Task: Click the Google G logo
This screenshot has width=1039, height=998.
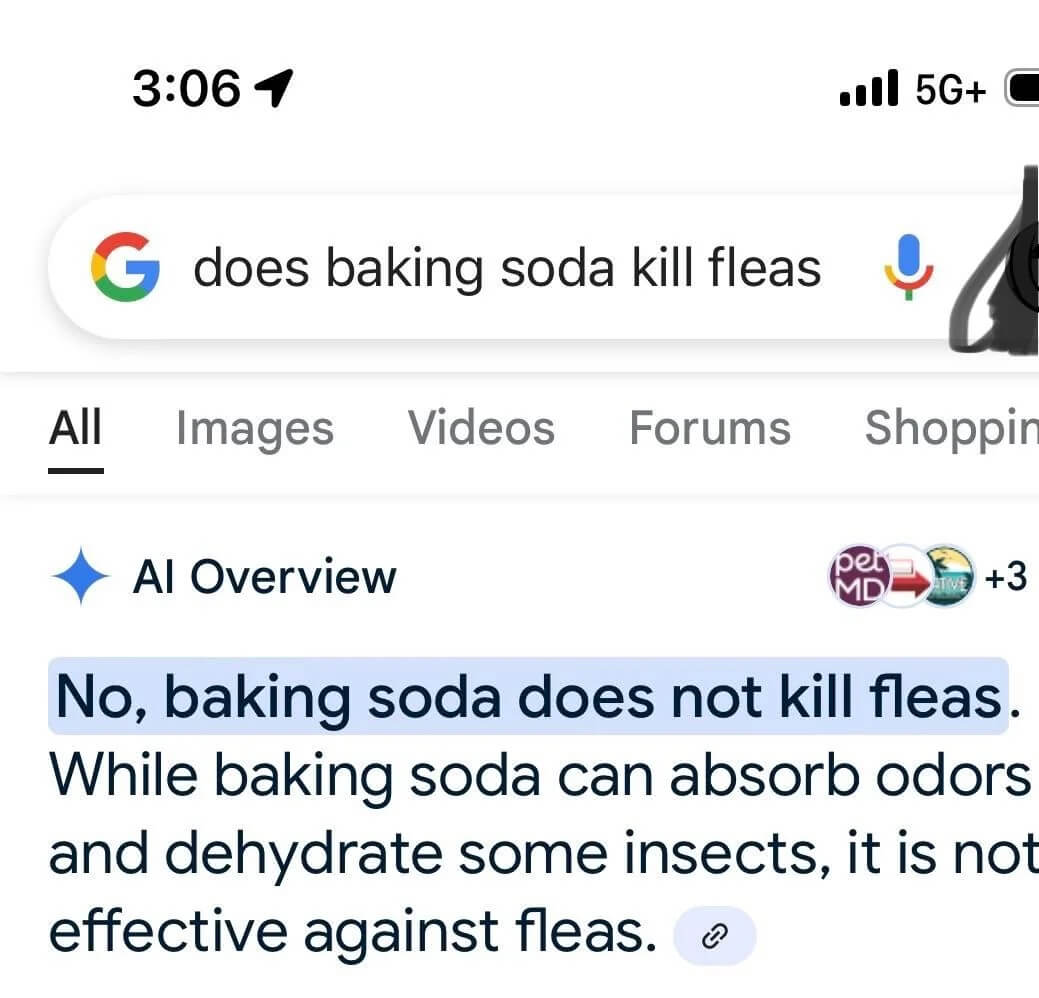Action: pyautogui.click(x=128, y=267)
